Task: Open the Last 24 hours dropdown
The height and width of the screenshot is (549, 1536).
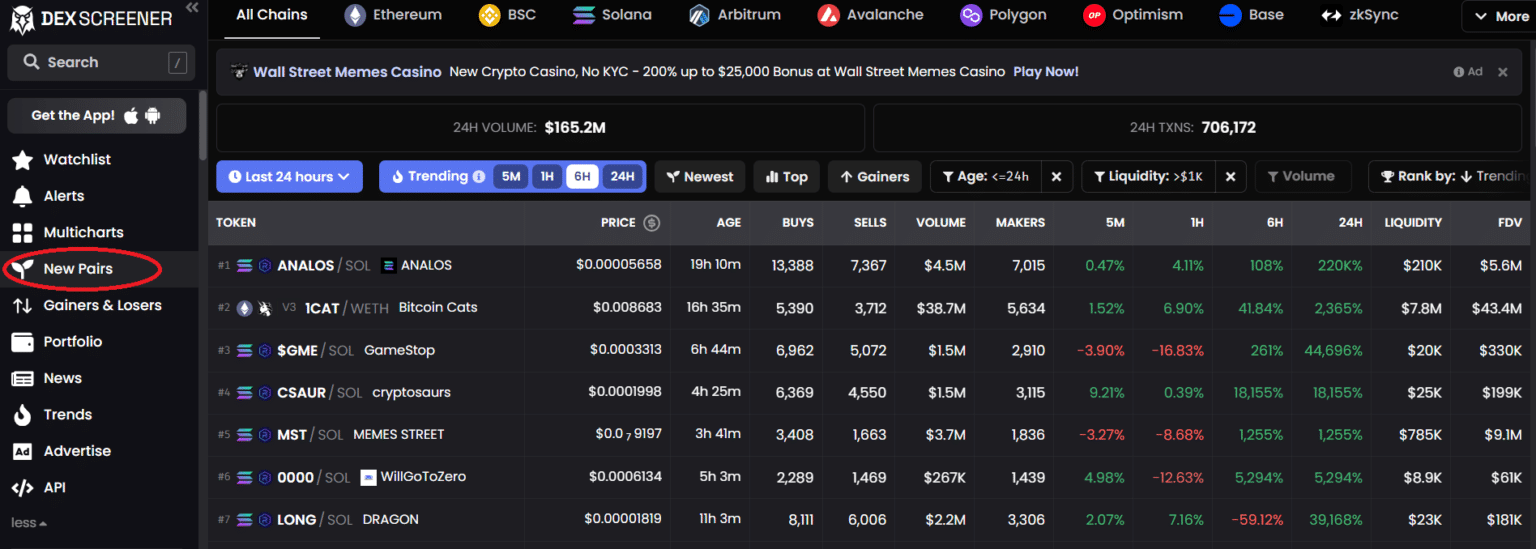Action: pyautogui.click(x=289, y=177)
